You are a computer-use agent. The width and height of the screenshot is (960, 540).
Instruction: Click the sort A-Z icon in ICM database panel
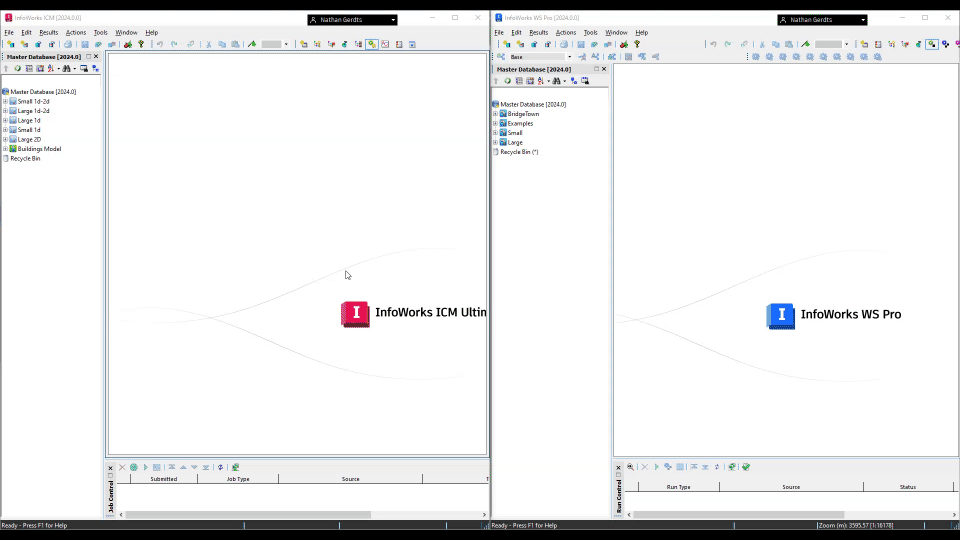[51, 69]
